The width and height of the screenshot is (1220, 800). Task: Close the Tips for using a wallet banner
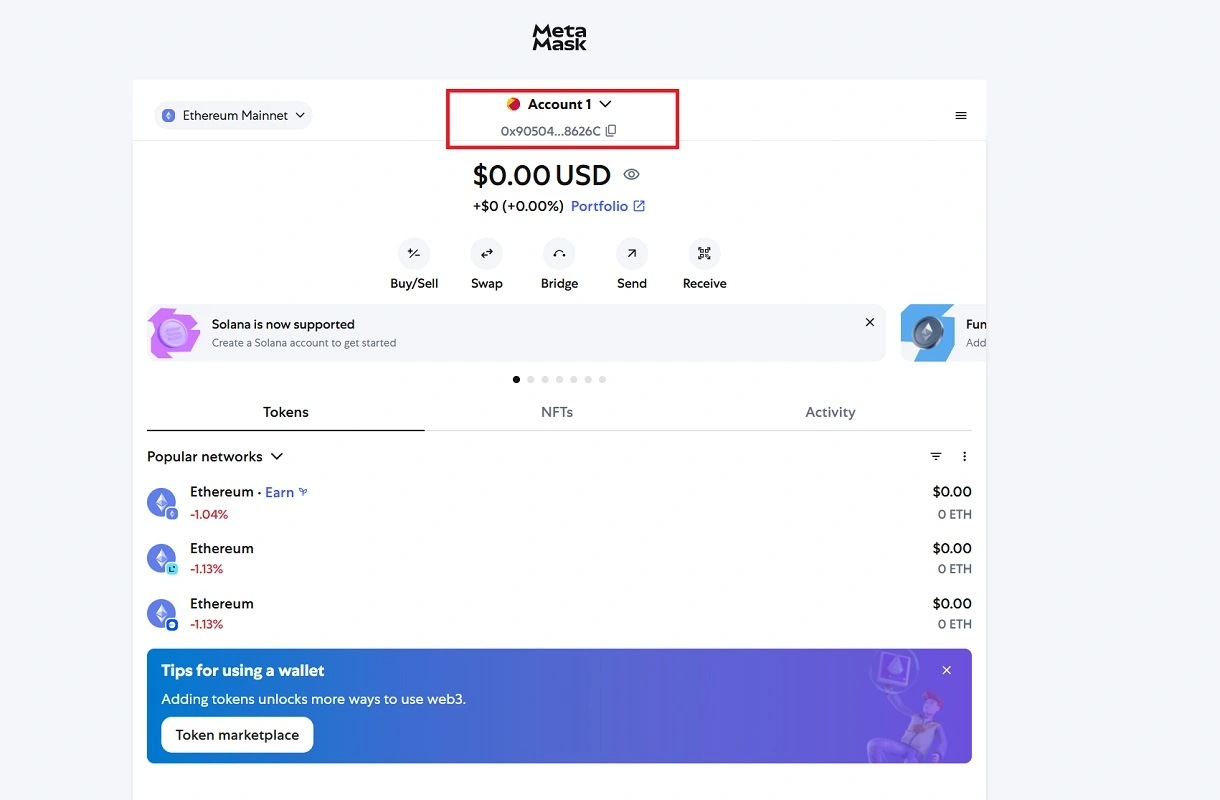(x=947, y=670)
